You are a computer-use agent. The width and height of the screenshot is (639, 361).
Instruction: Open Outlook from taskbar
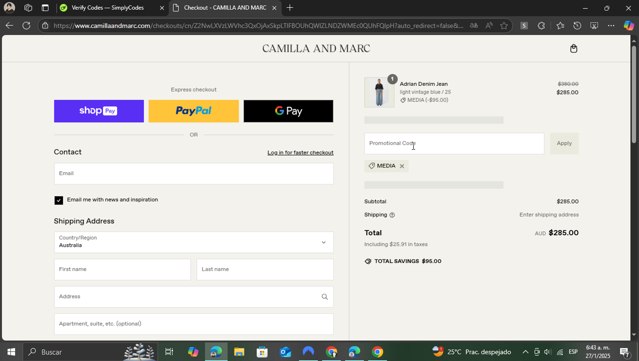[285, 352]
